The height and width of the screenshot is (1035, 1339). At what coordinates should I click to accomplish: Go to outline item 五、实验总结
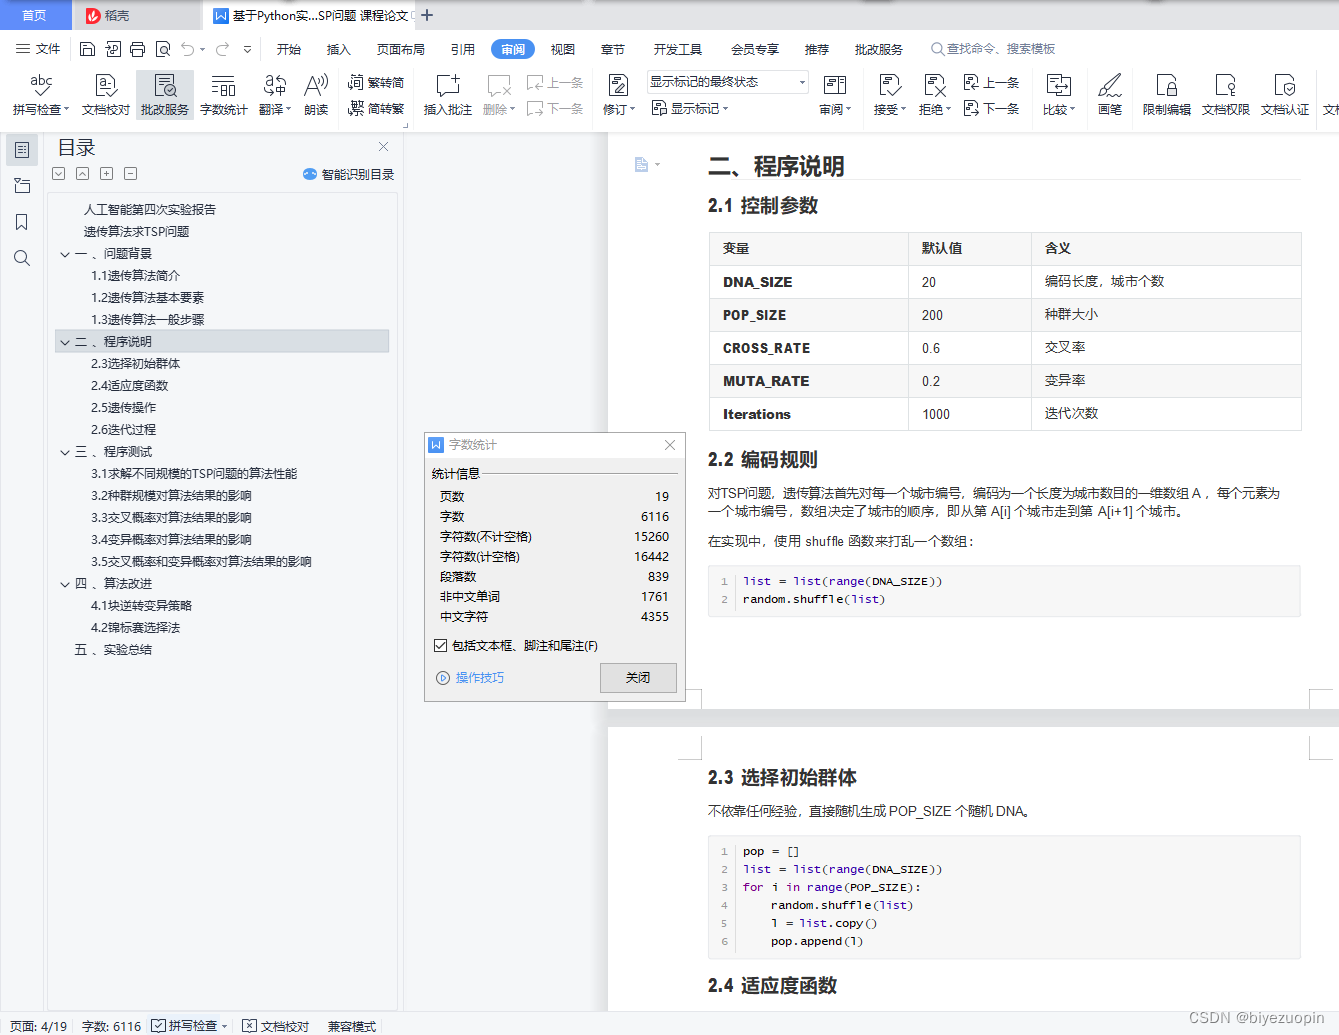pos(113,650)
